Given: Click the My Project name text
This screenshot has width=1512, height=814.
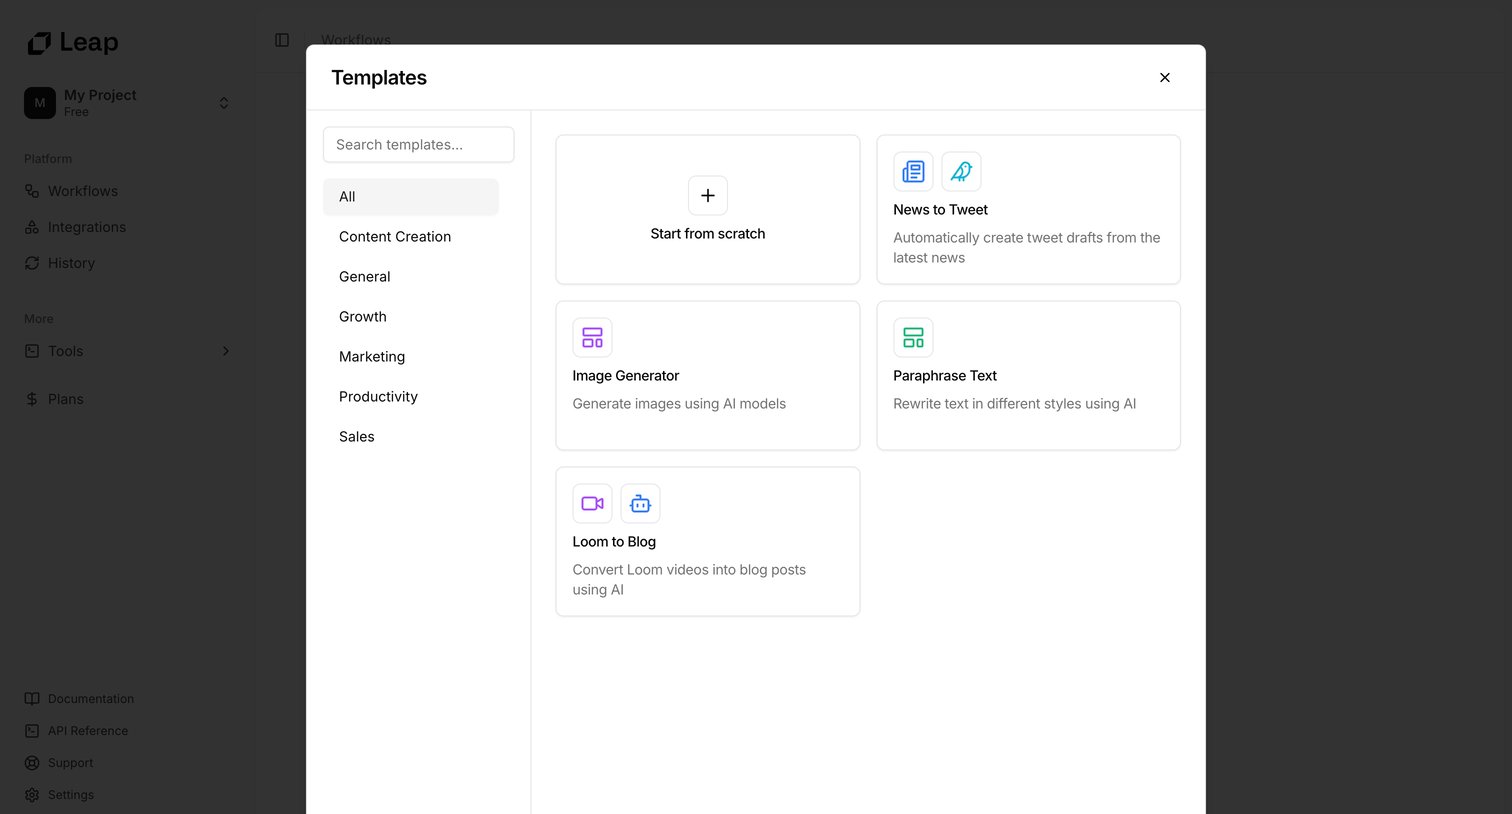Looking at the screenshot, I should pos(100,95).
